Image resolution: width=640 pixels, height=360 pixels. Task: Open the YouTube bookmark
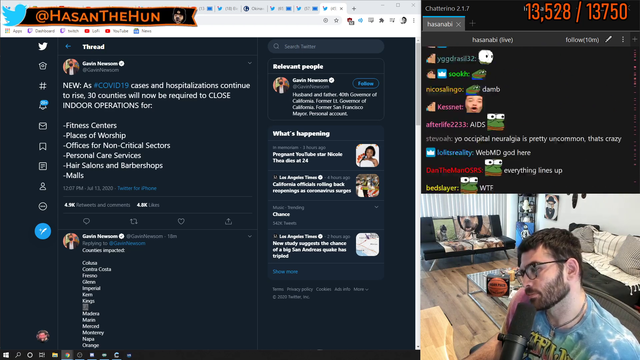tap(117, 31)
